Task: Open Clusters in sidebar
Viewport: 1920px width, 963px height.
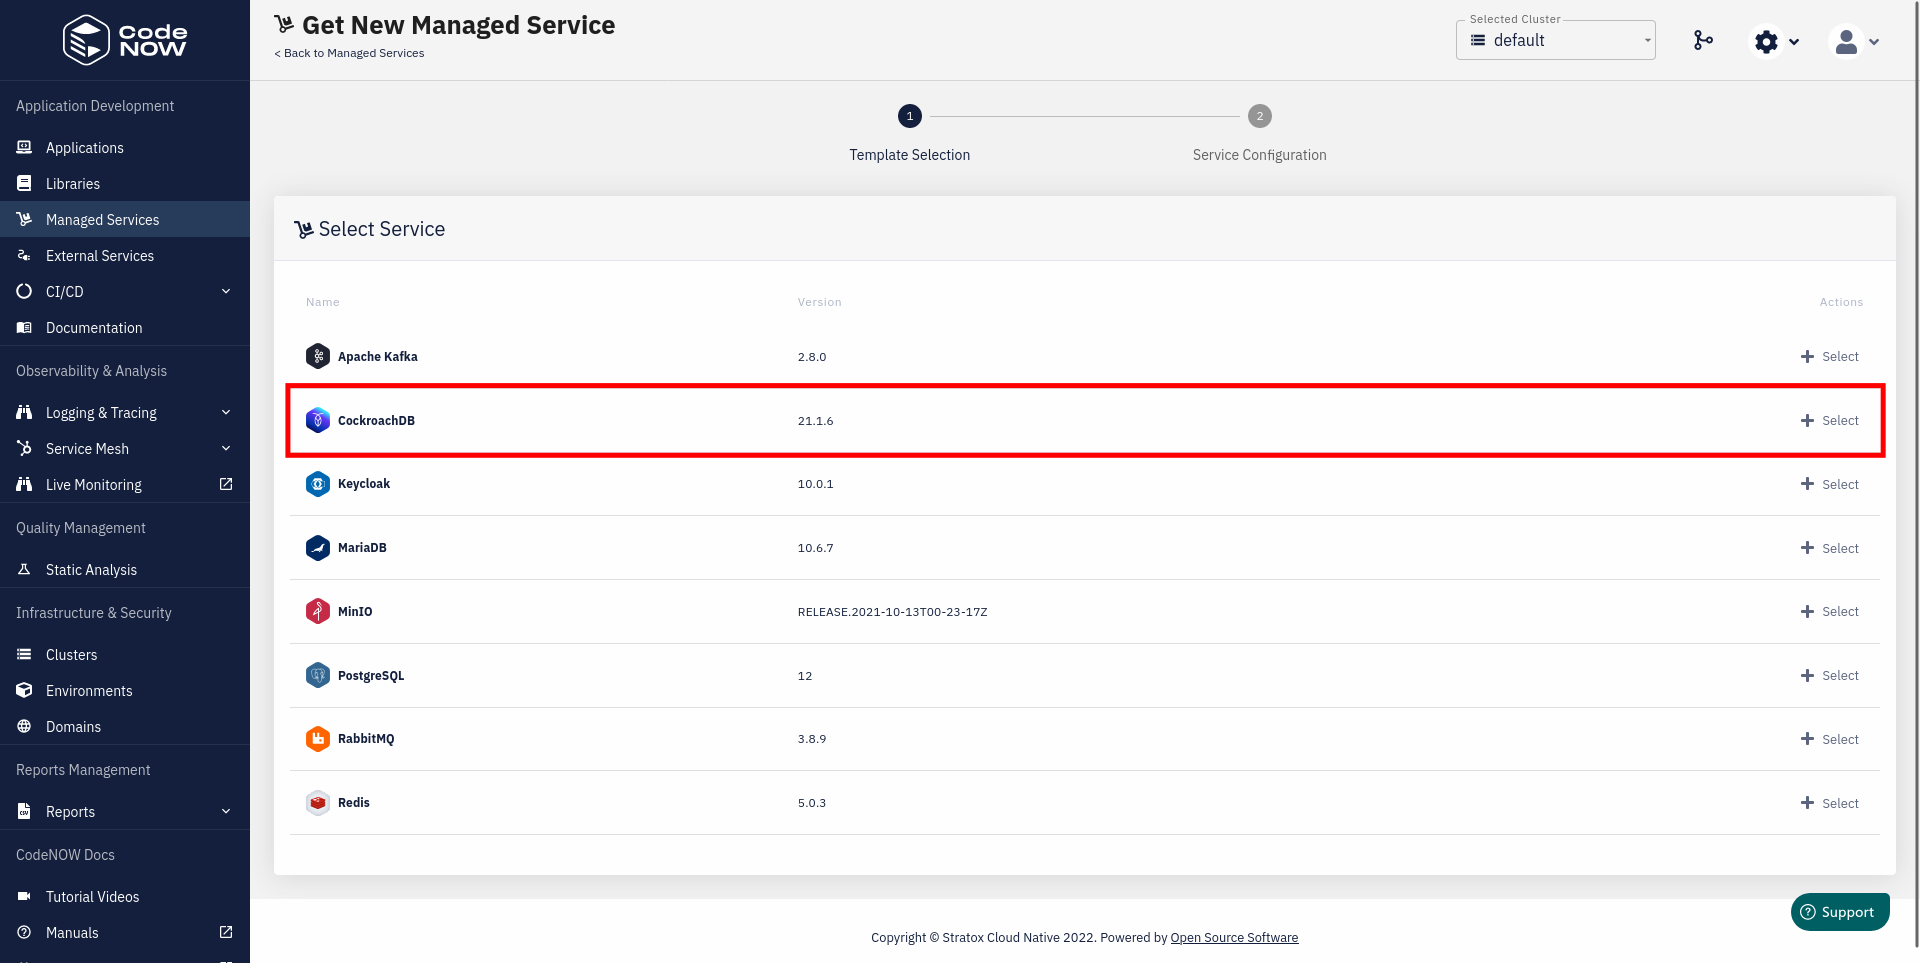Action: coord(125,655)
